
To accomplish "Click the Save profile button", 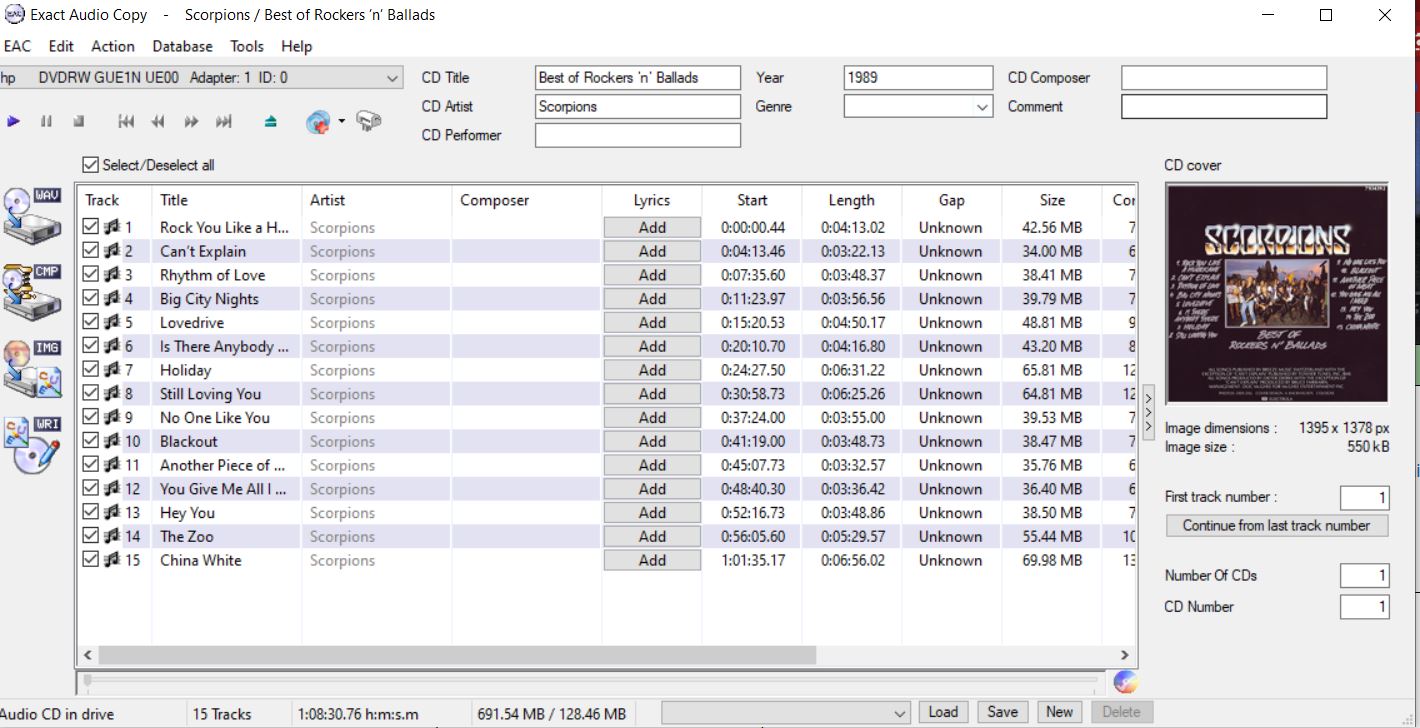I will coord(1002,713).
